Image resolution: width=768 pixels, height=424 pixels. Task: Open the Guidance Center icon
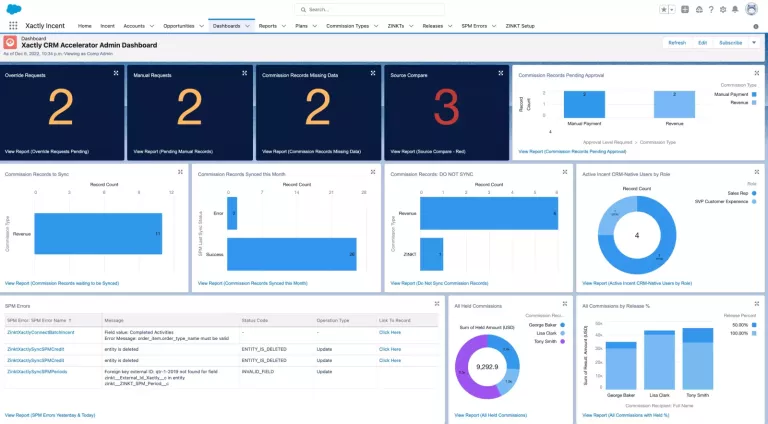[699, 9]
